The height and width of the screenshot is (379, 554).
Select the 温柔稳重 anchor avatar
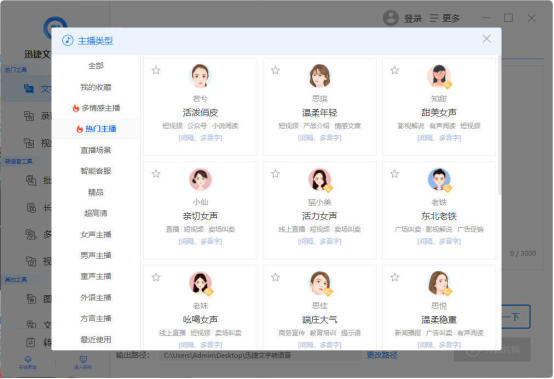439,283
